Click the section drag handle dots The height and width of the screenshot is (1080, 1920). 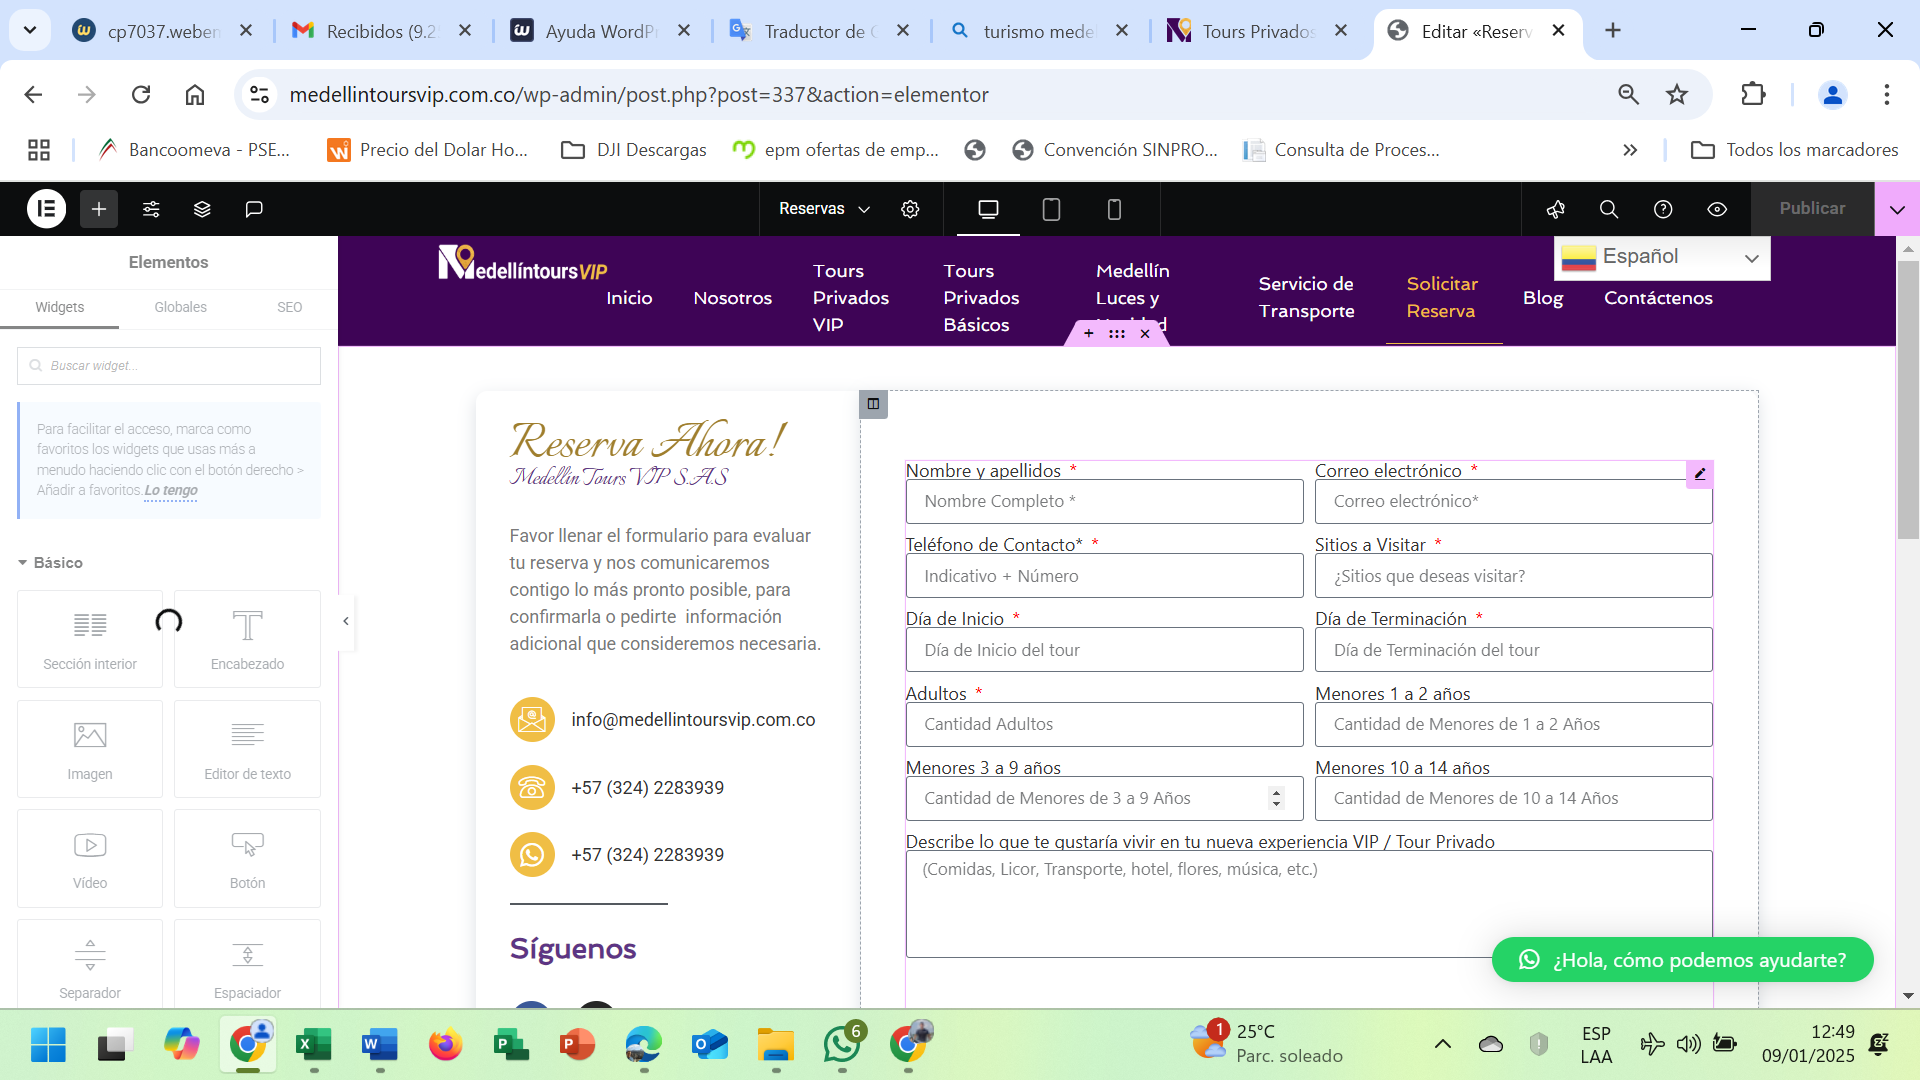[x=1117, y=334]
